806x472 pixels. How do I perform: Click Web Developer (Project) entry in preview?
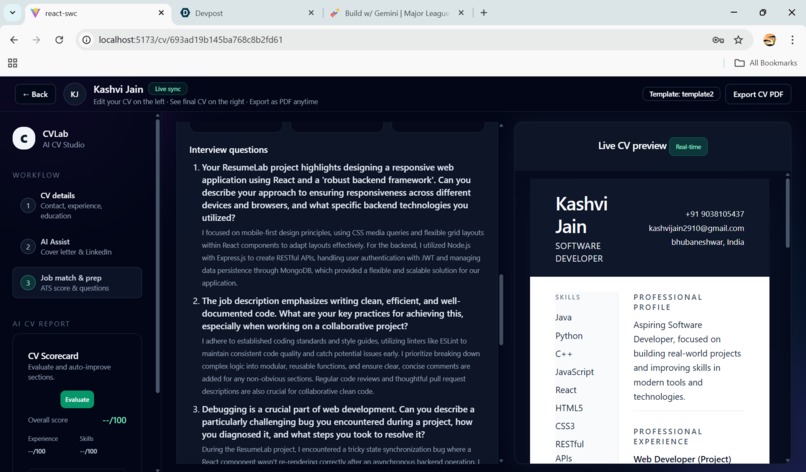pos(682,459)
